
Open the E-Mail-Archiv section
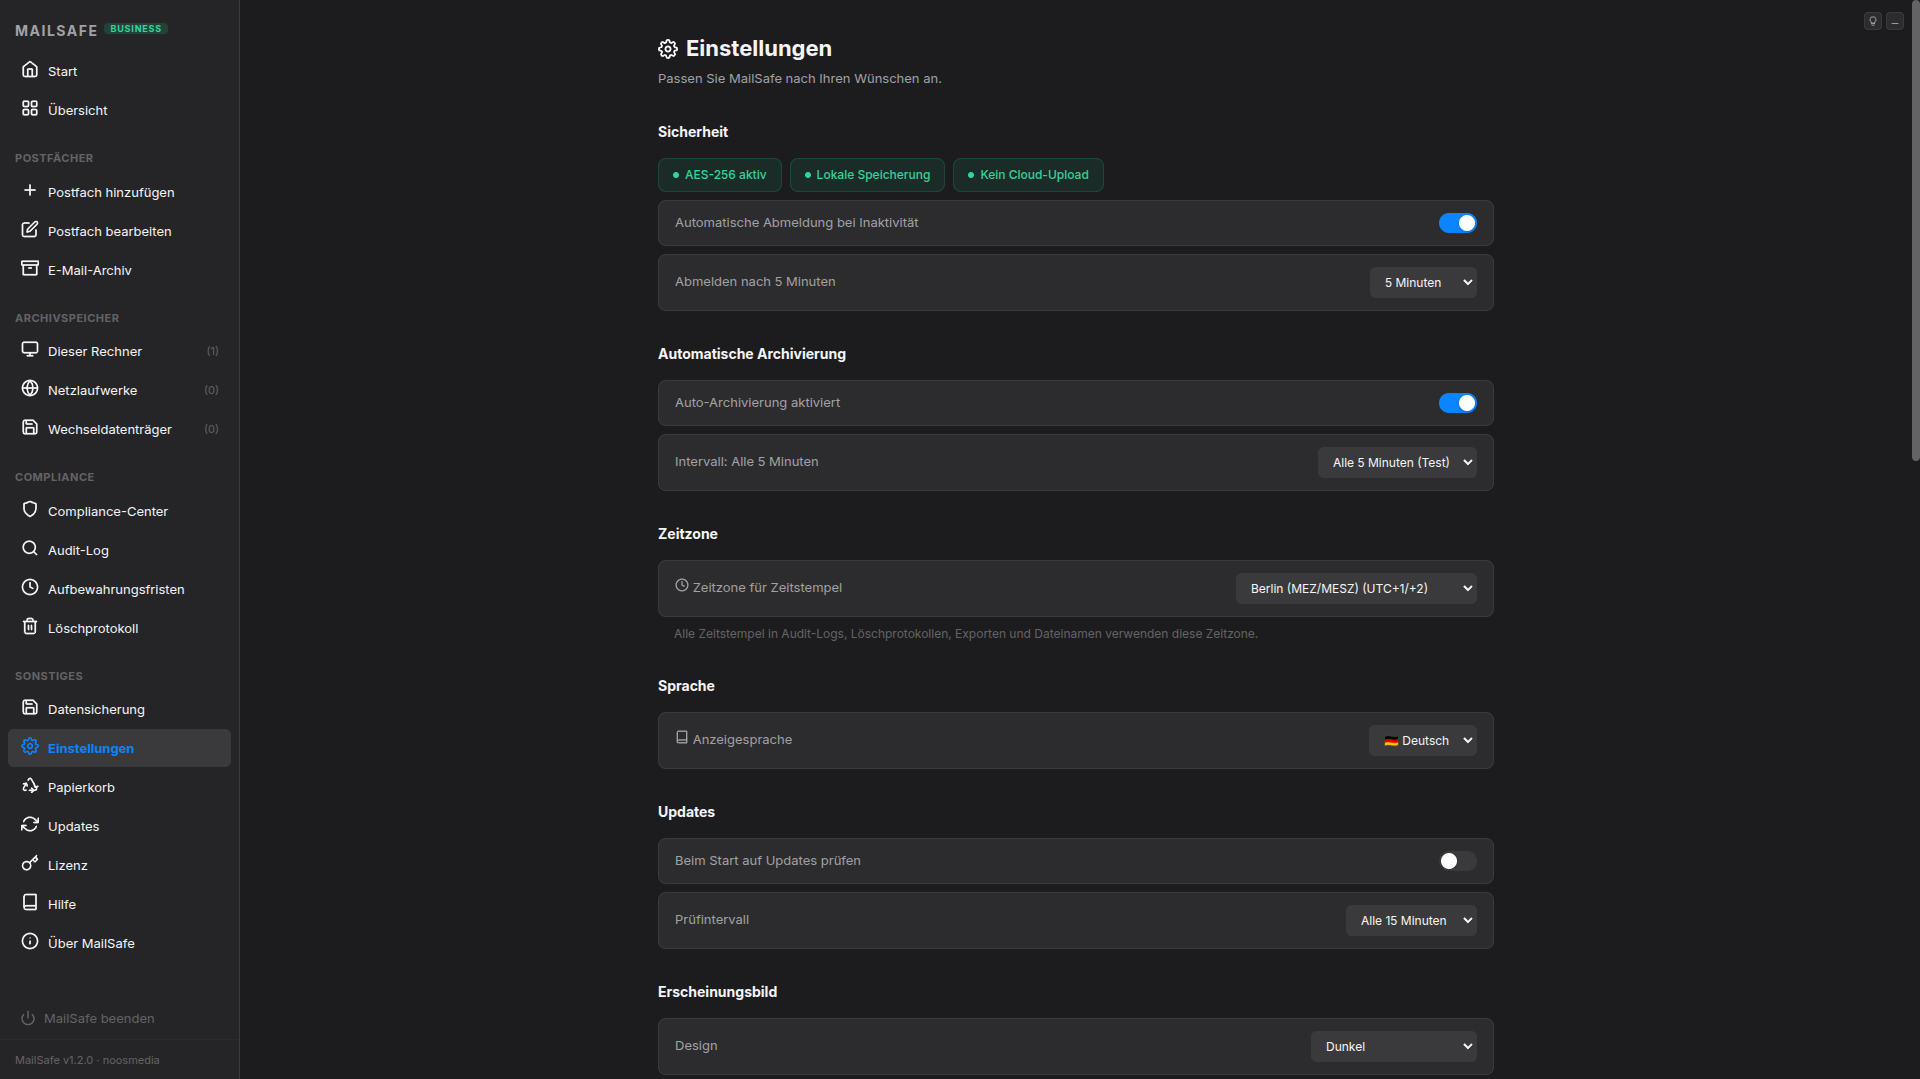[30, 269]
